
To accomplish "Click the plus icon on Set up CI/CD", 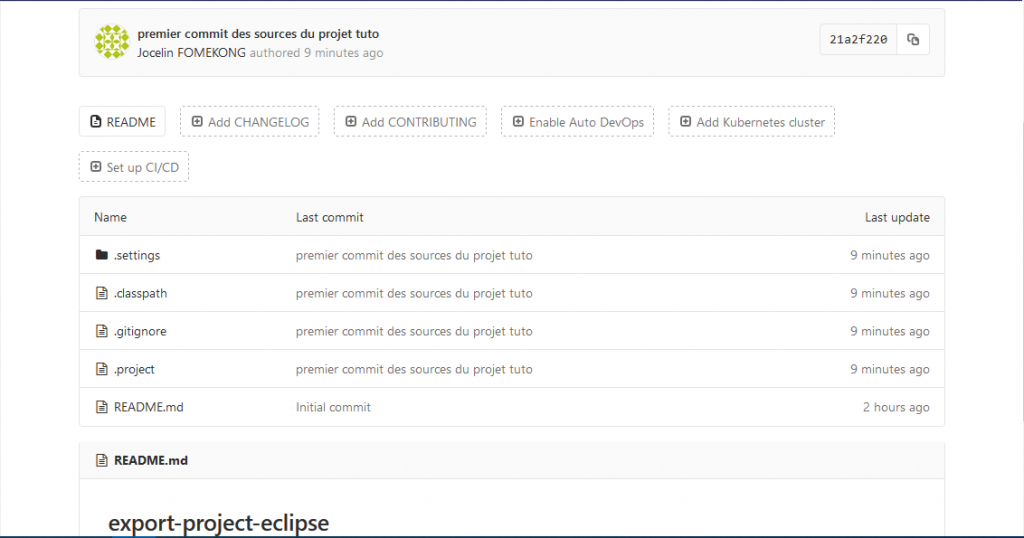I will coord(95,166).
